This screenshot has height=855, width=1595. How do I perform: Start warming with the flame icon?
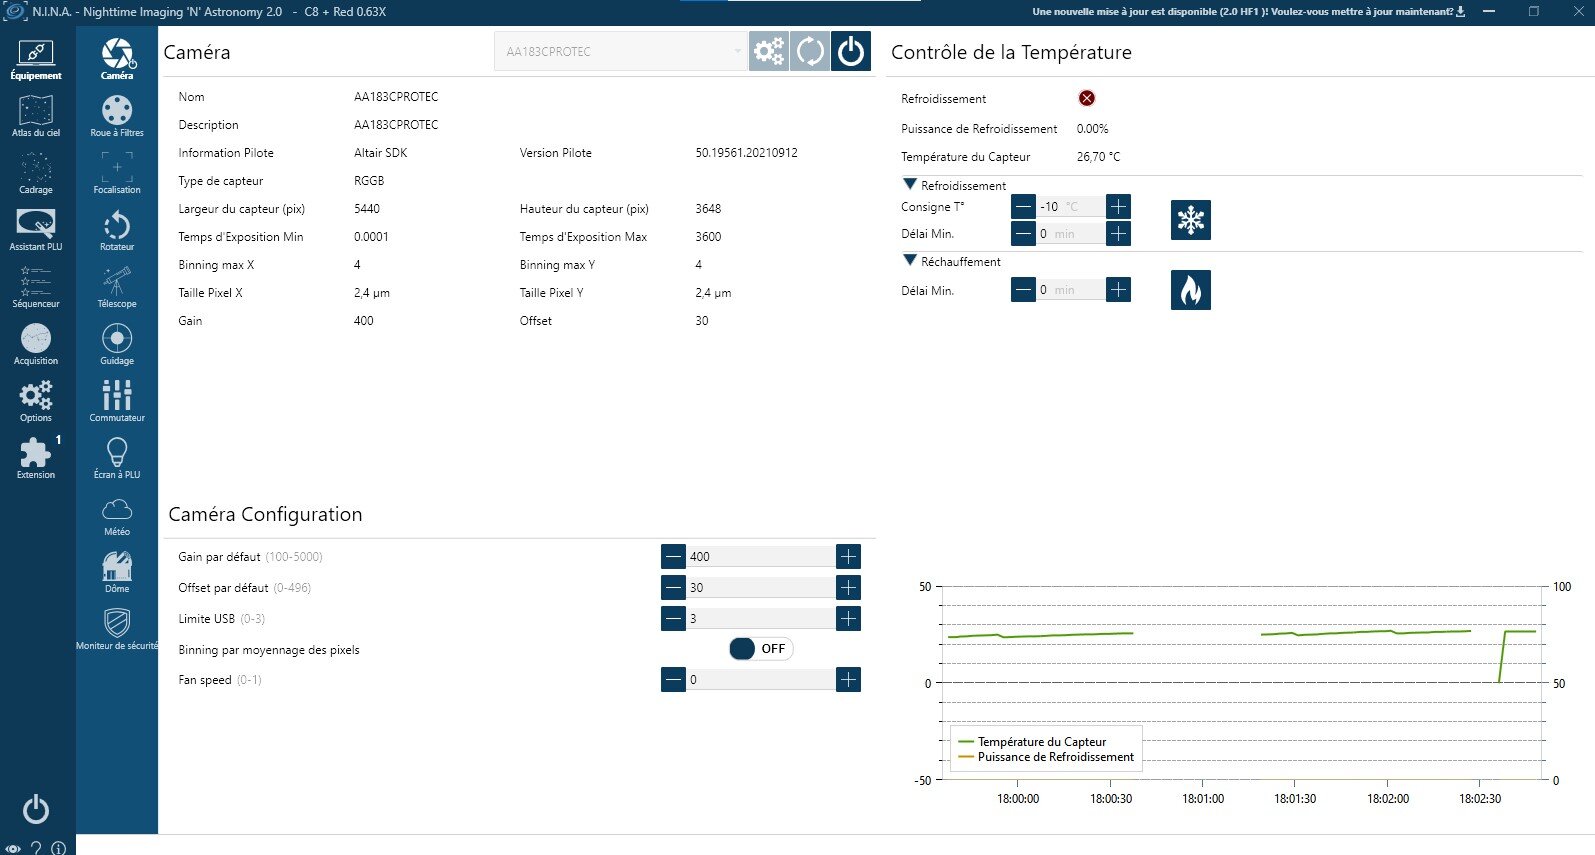pyautogui.click(x=1190, y=290)
